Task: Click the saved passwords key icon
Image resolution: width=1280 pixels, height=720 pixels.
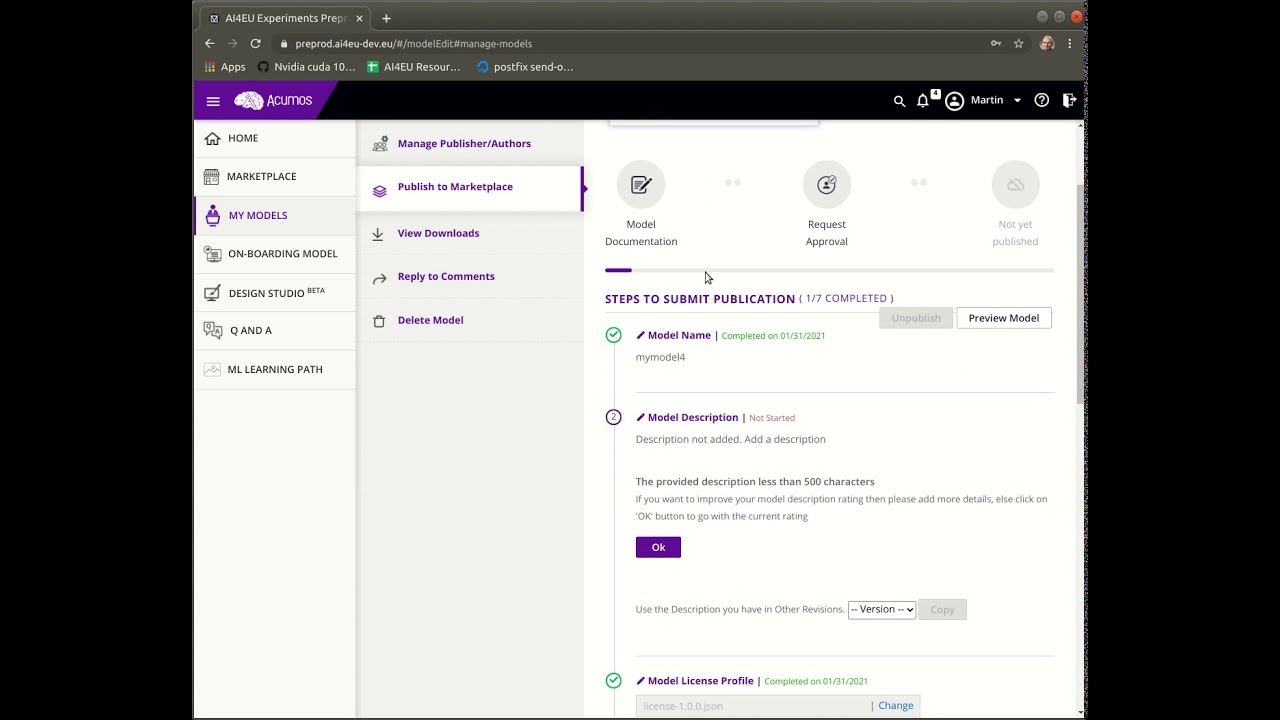Action: (995, 43)
